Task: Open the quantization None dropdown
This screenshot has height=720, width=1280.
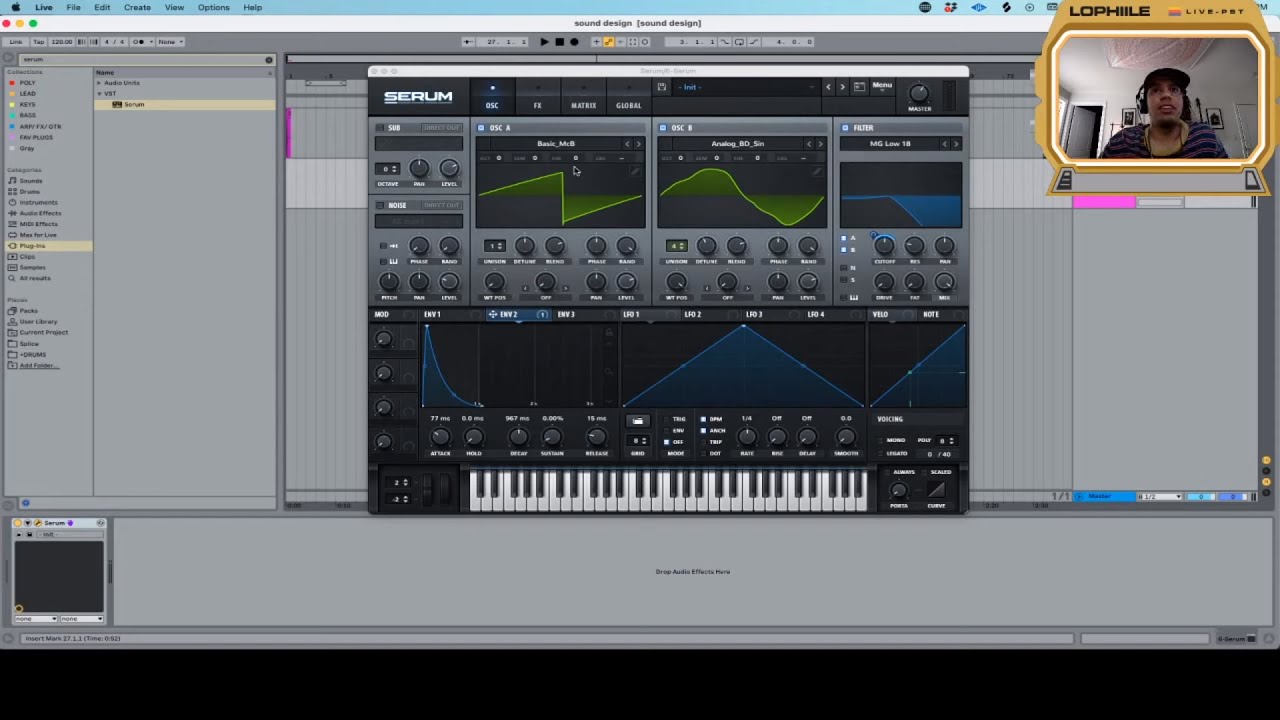Action: 169,42
